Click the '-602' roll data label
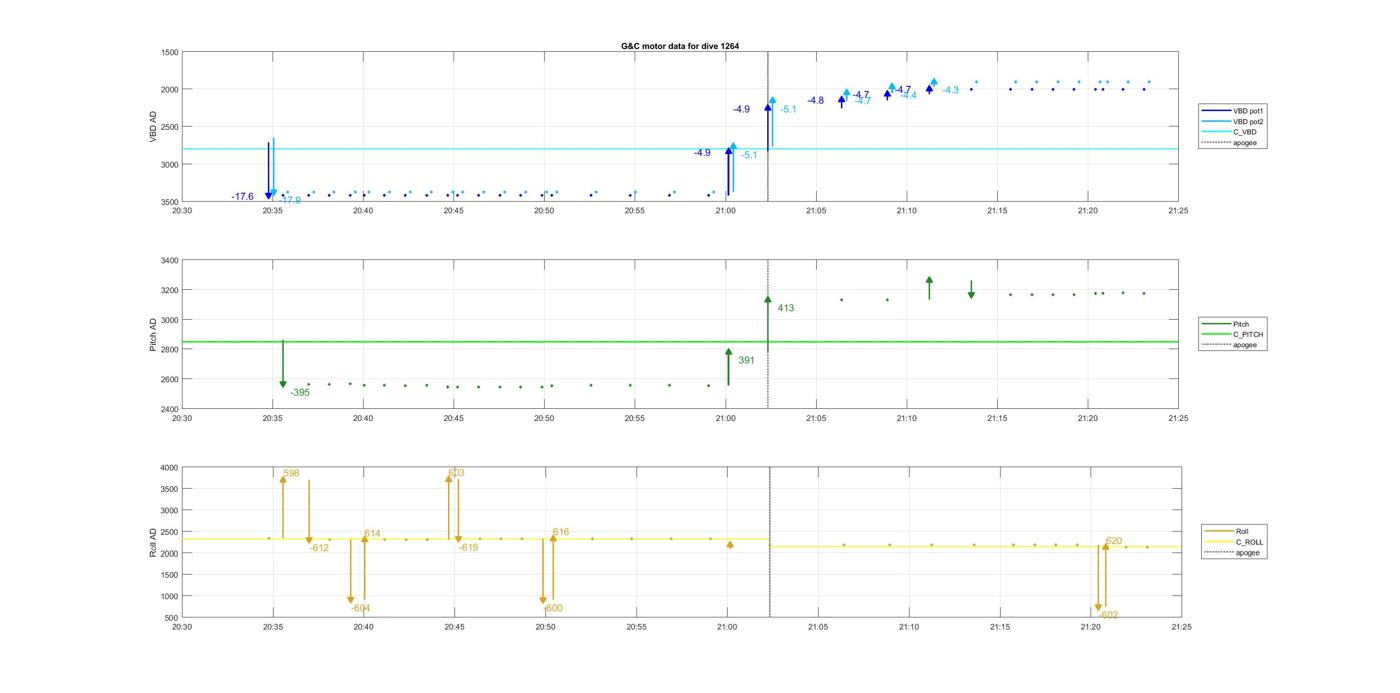 point(1109,615)
